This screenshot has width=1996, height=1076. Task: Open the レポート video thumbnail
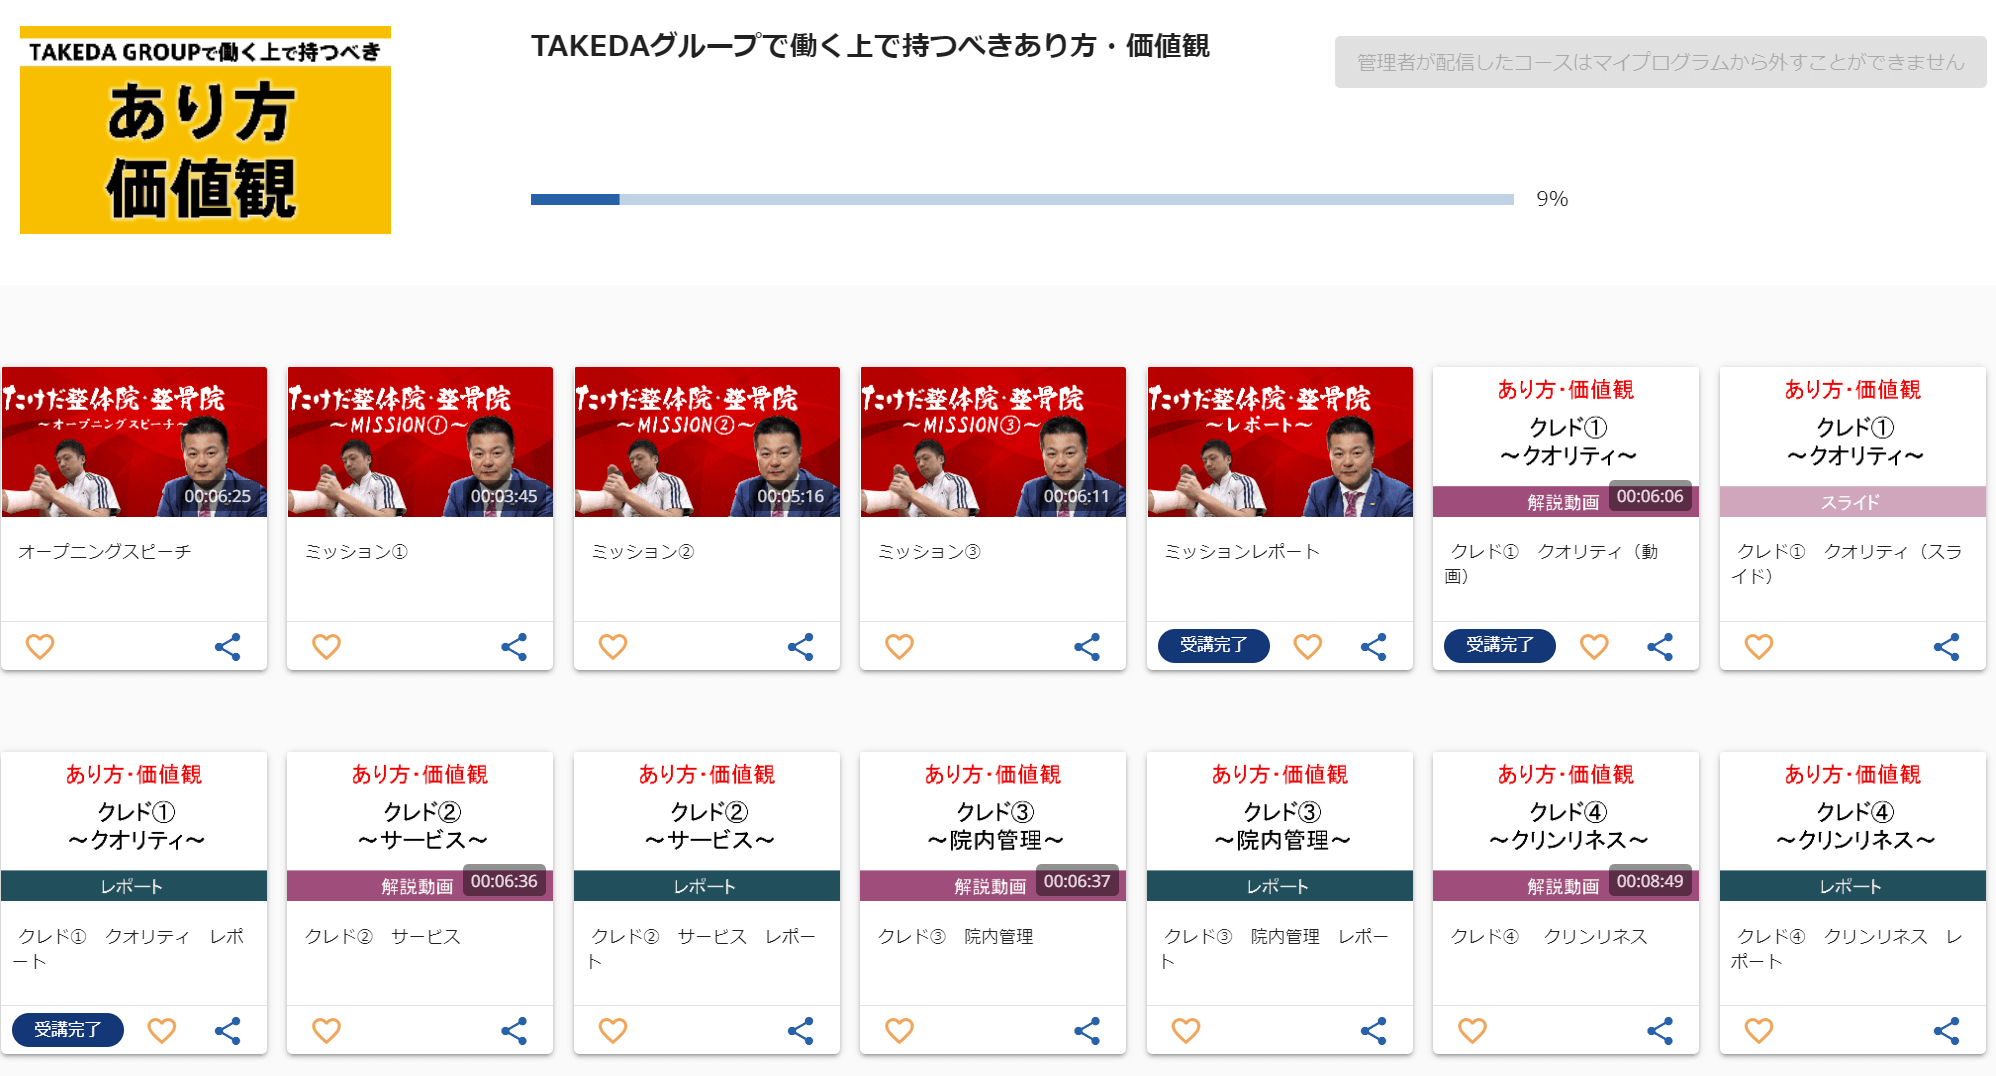1280,442
